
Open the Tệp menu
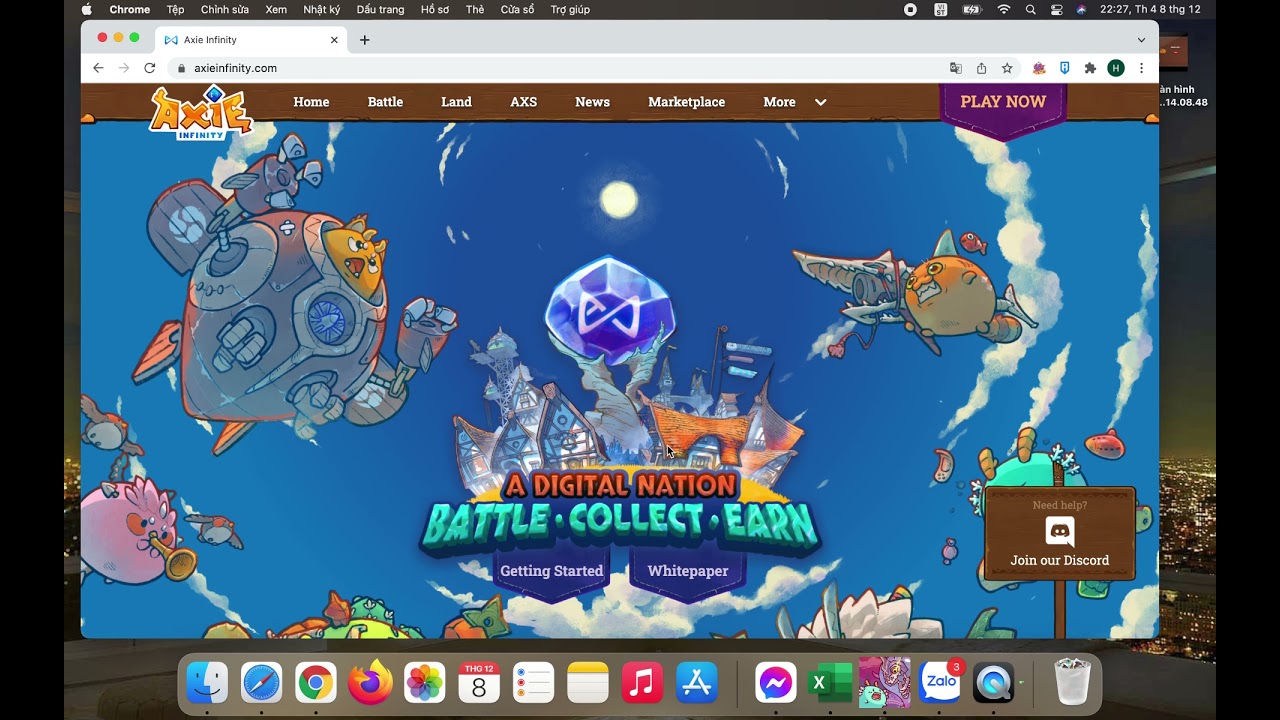tap(176, 9)
